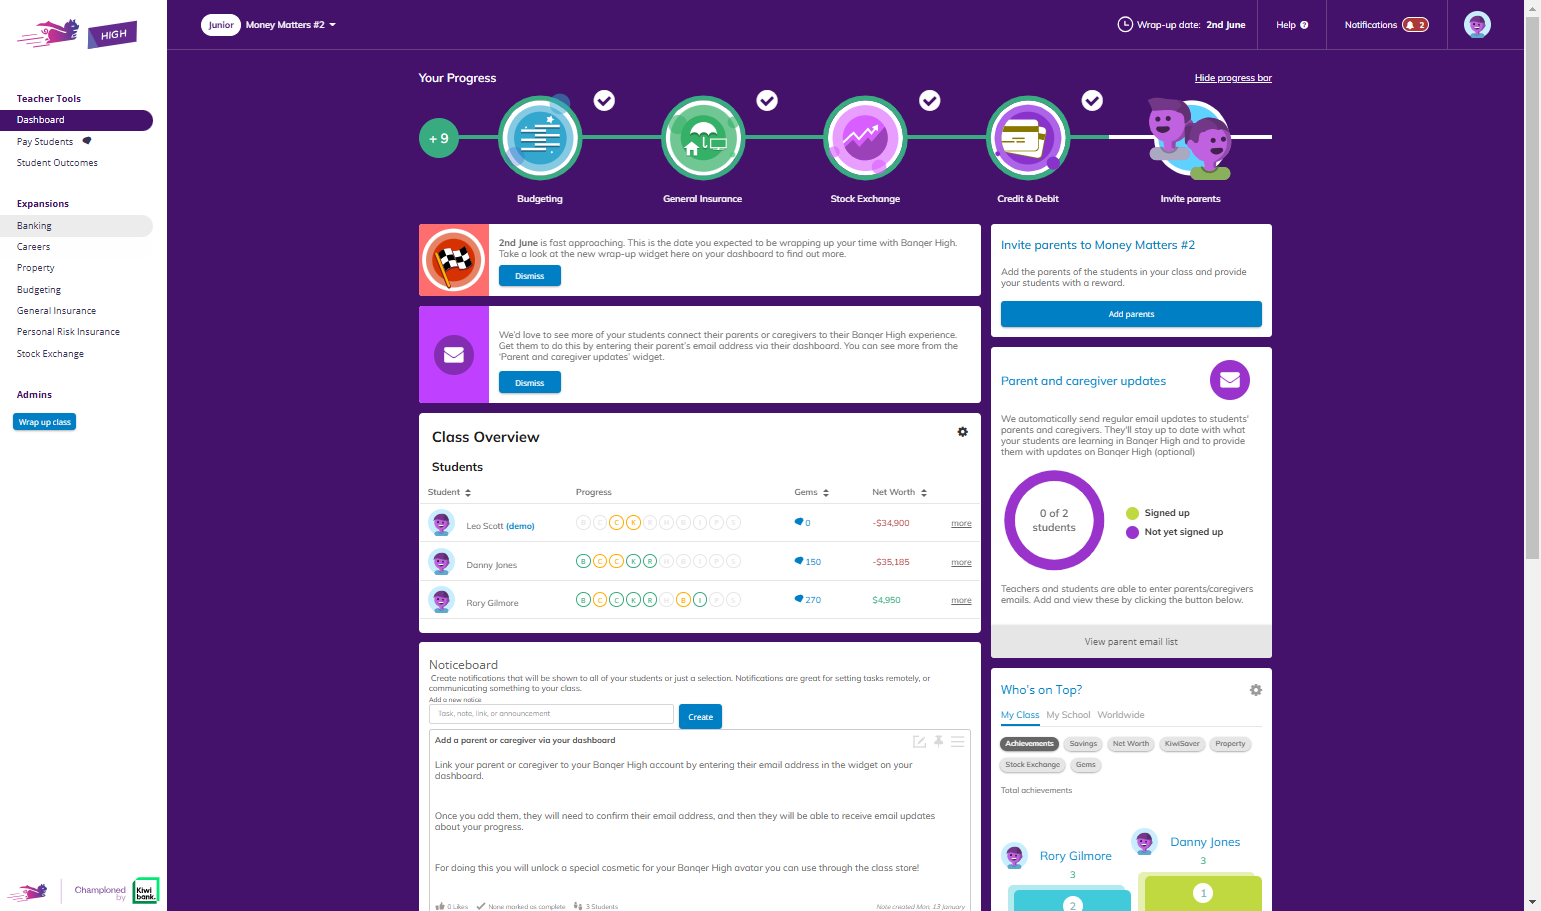The height and width of the screenshot is (911, 1541).
Task: Select the Savings filter pill
Action: [1083, 744]
